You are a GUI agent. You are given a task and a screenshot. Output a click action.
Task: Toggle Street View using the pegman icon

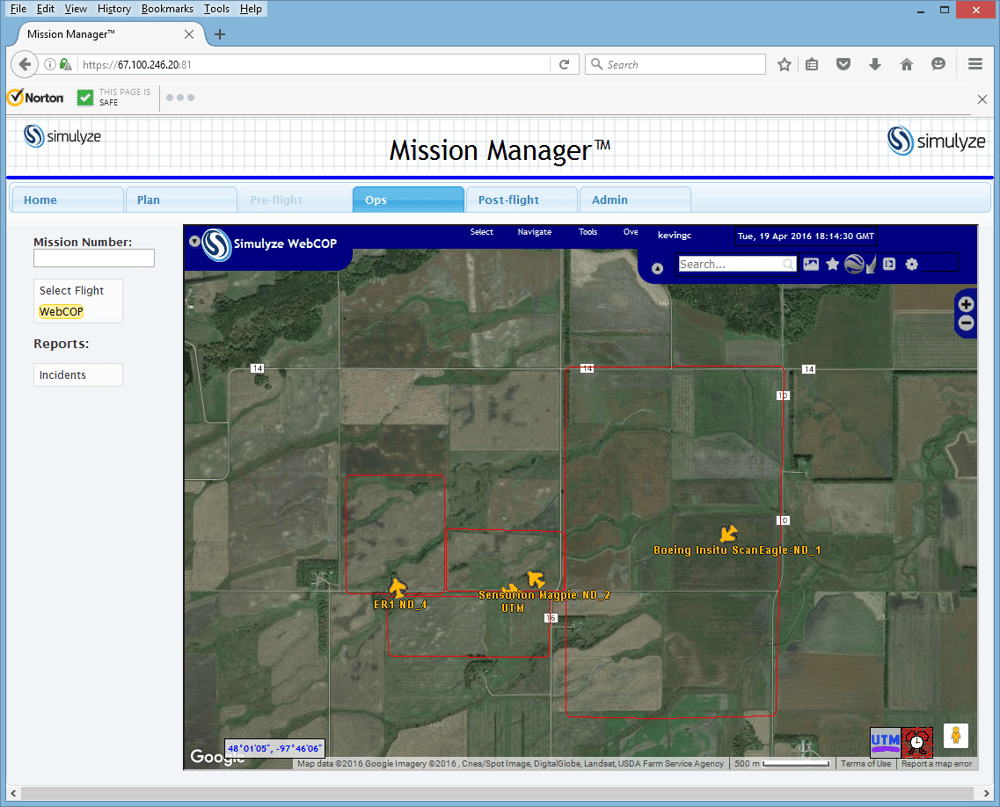pos(956,736)
